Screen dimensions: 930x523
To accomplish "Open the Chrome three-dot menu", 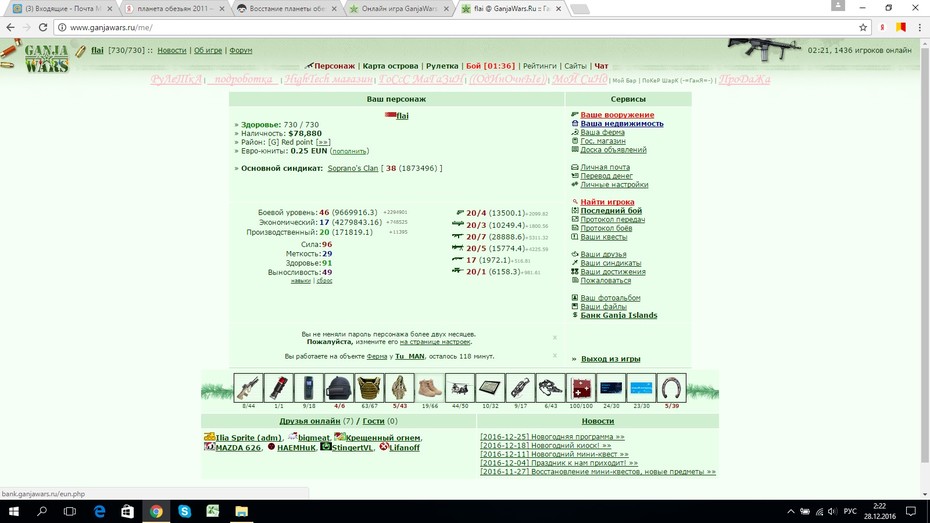I will (x=920, y=27).
